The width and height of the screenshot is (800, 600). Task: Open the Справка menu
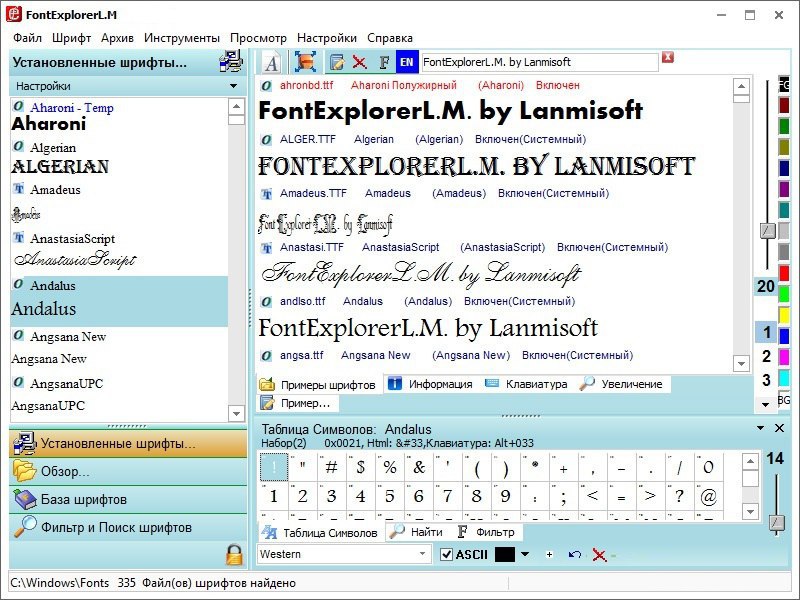pyautogui.click(x=390, y=38)
